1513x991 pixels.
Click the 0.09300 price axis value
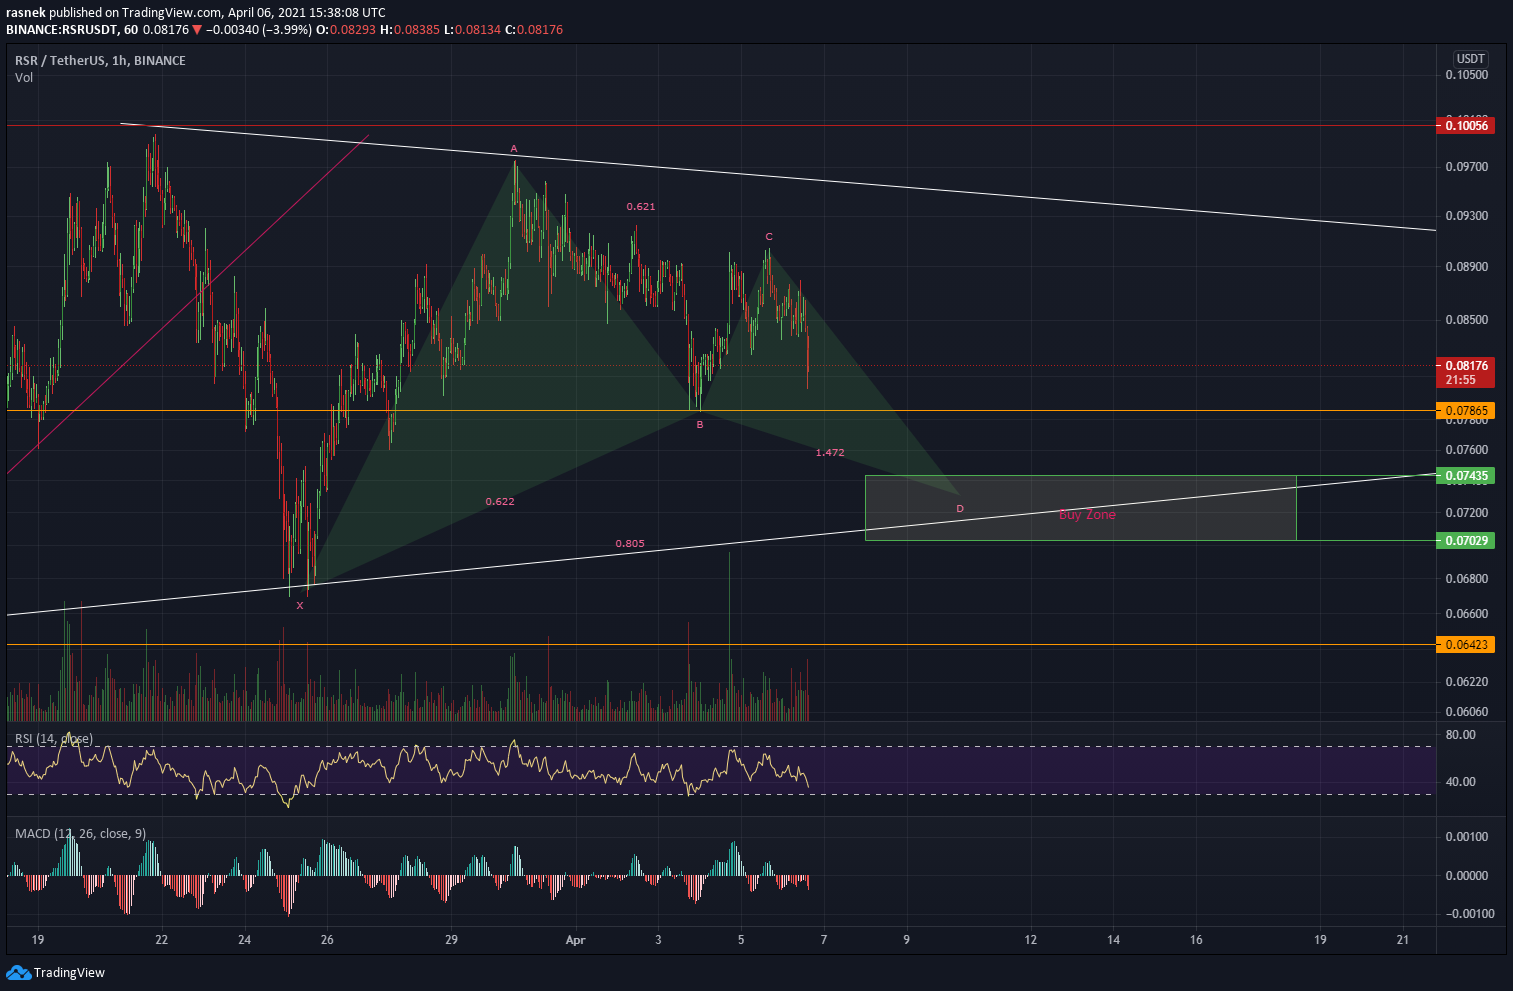1467,216
